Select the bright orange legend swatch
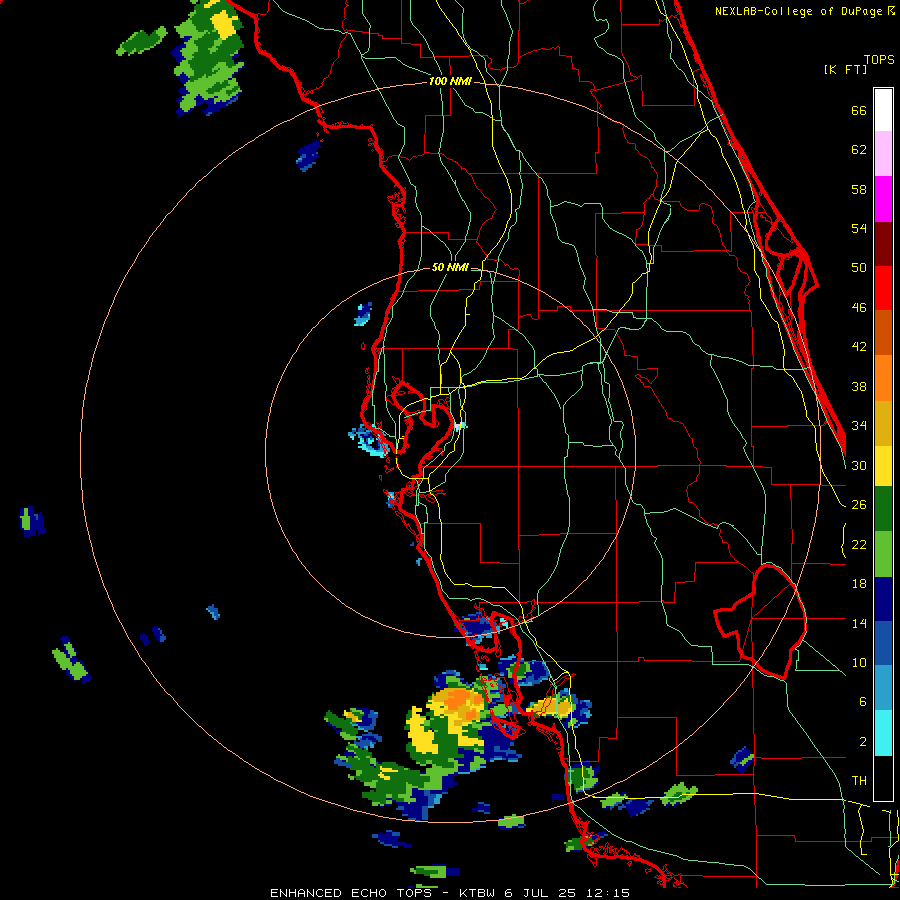Screen dimensions: 900x900 coord(883,378)
